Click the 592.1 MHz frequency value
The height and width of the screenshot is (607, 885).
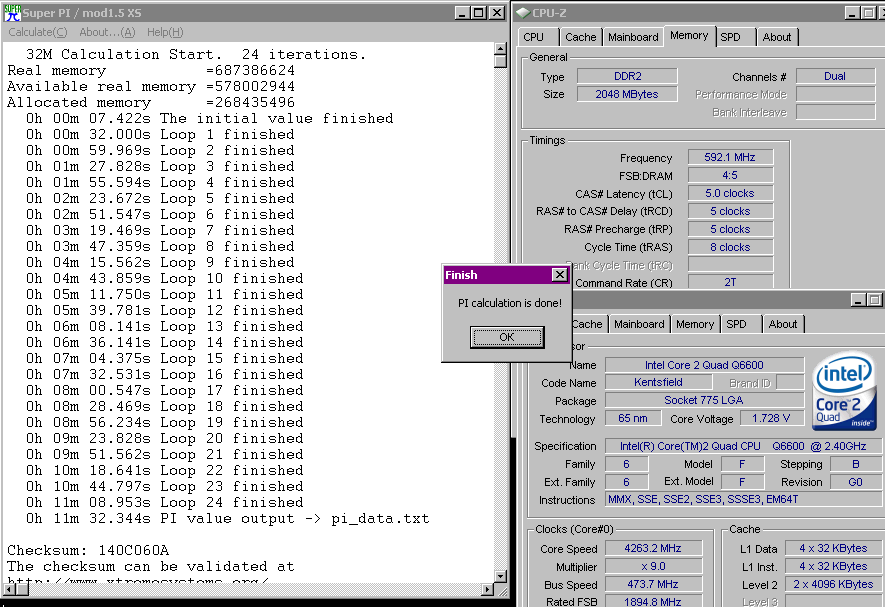pos(730,157)
